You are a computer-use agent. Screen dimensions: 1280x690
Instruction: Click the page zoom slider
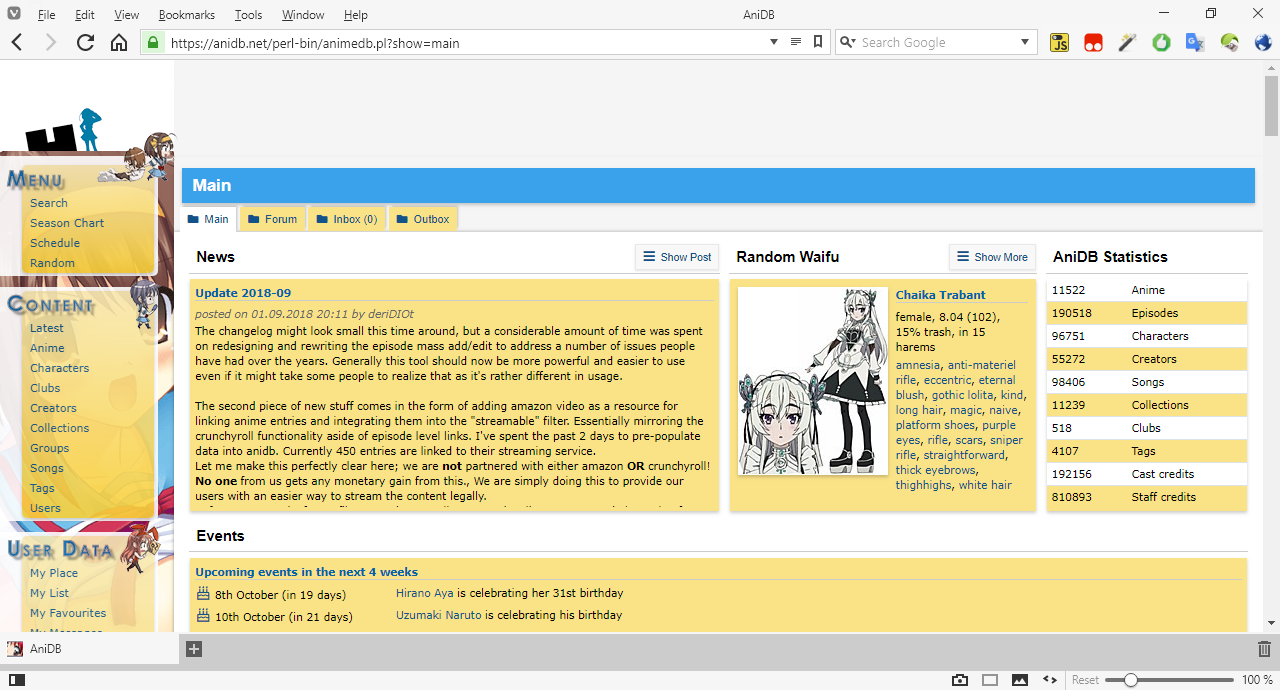tap(1130, 680)
